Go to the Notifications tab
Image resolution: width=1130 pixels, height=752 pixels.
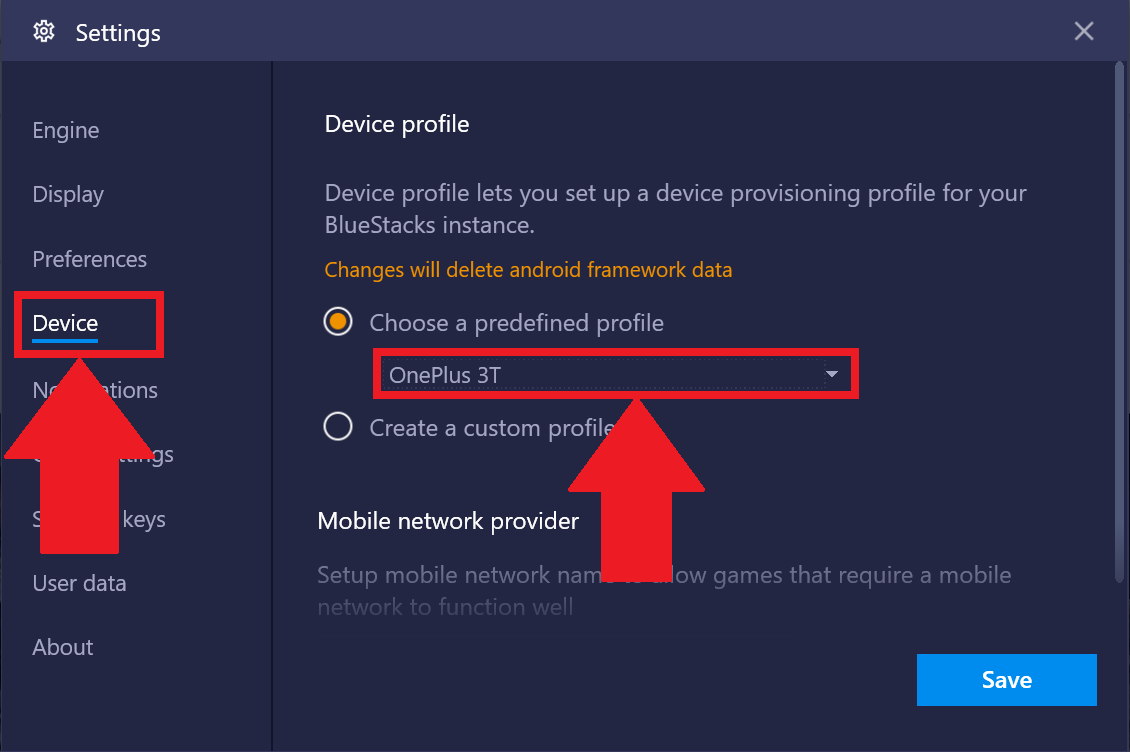point(94,390)
